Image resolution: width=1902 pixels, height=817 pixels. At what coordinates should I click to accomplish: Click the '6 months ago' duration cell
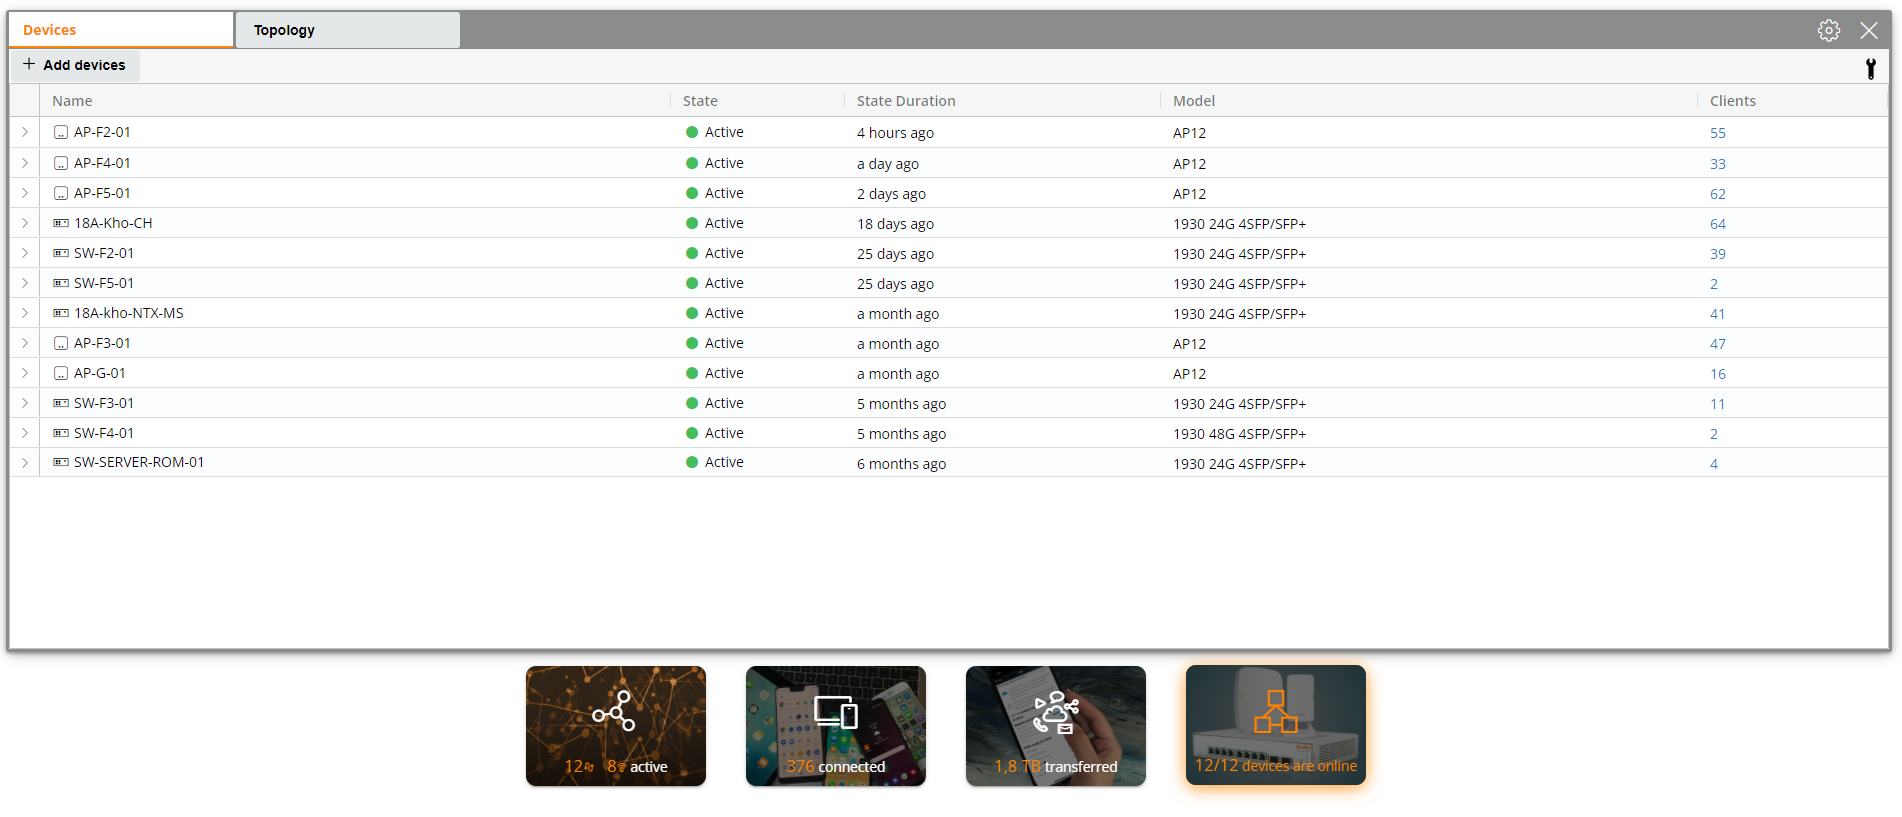(x=901, y=464)
